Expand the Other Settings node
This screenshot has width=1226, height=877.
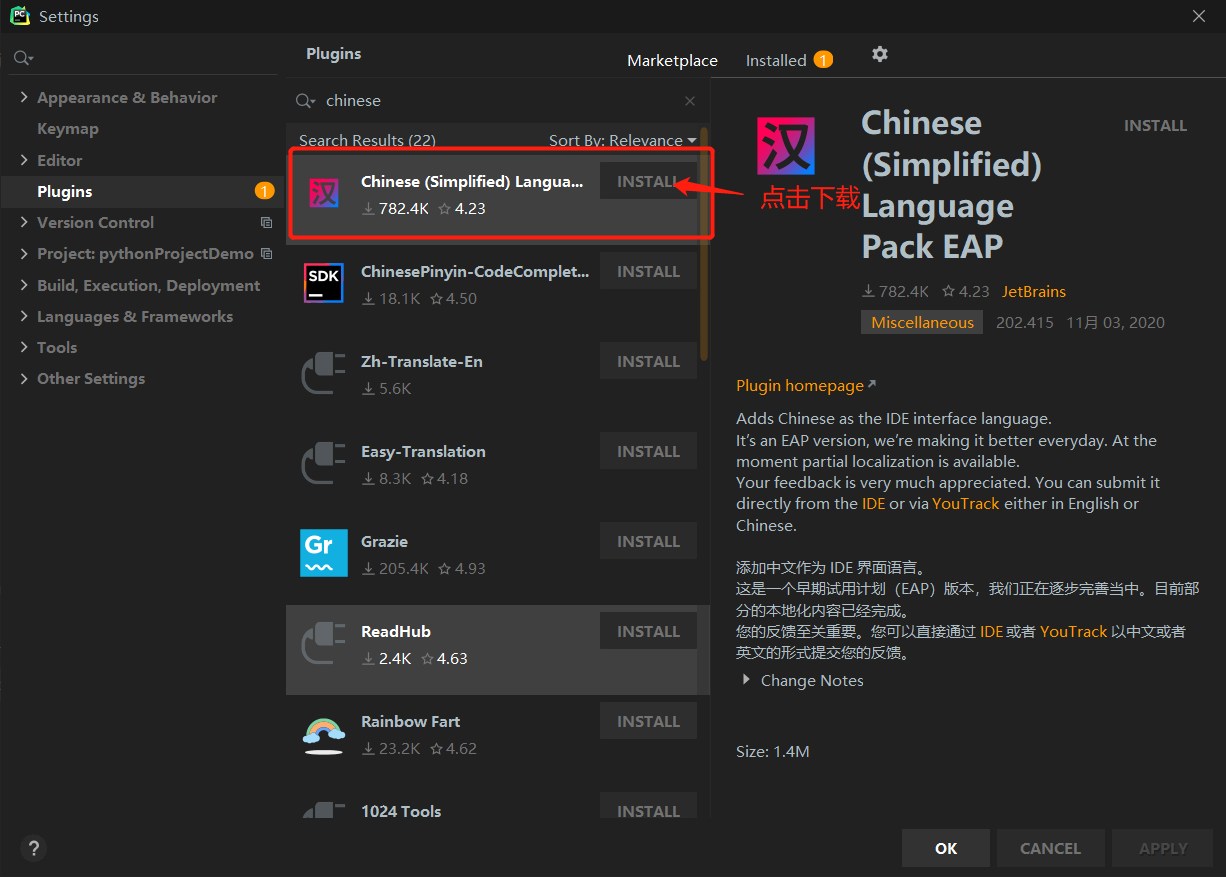pos(24,379)
